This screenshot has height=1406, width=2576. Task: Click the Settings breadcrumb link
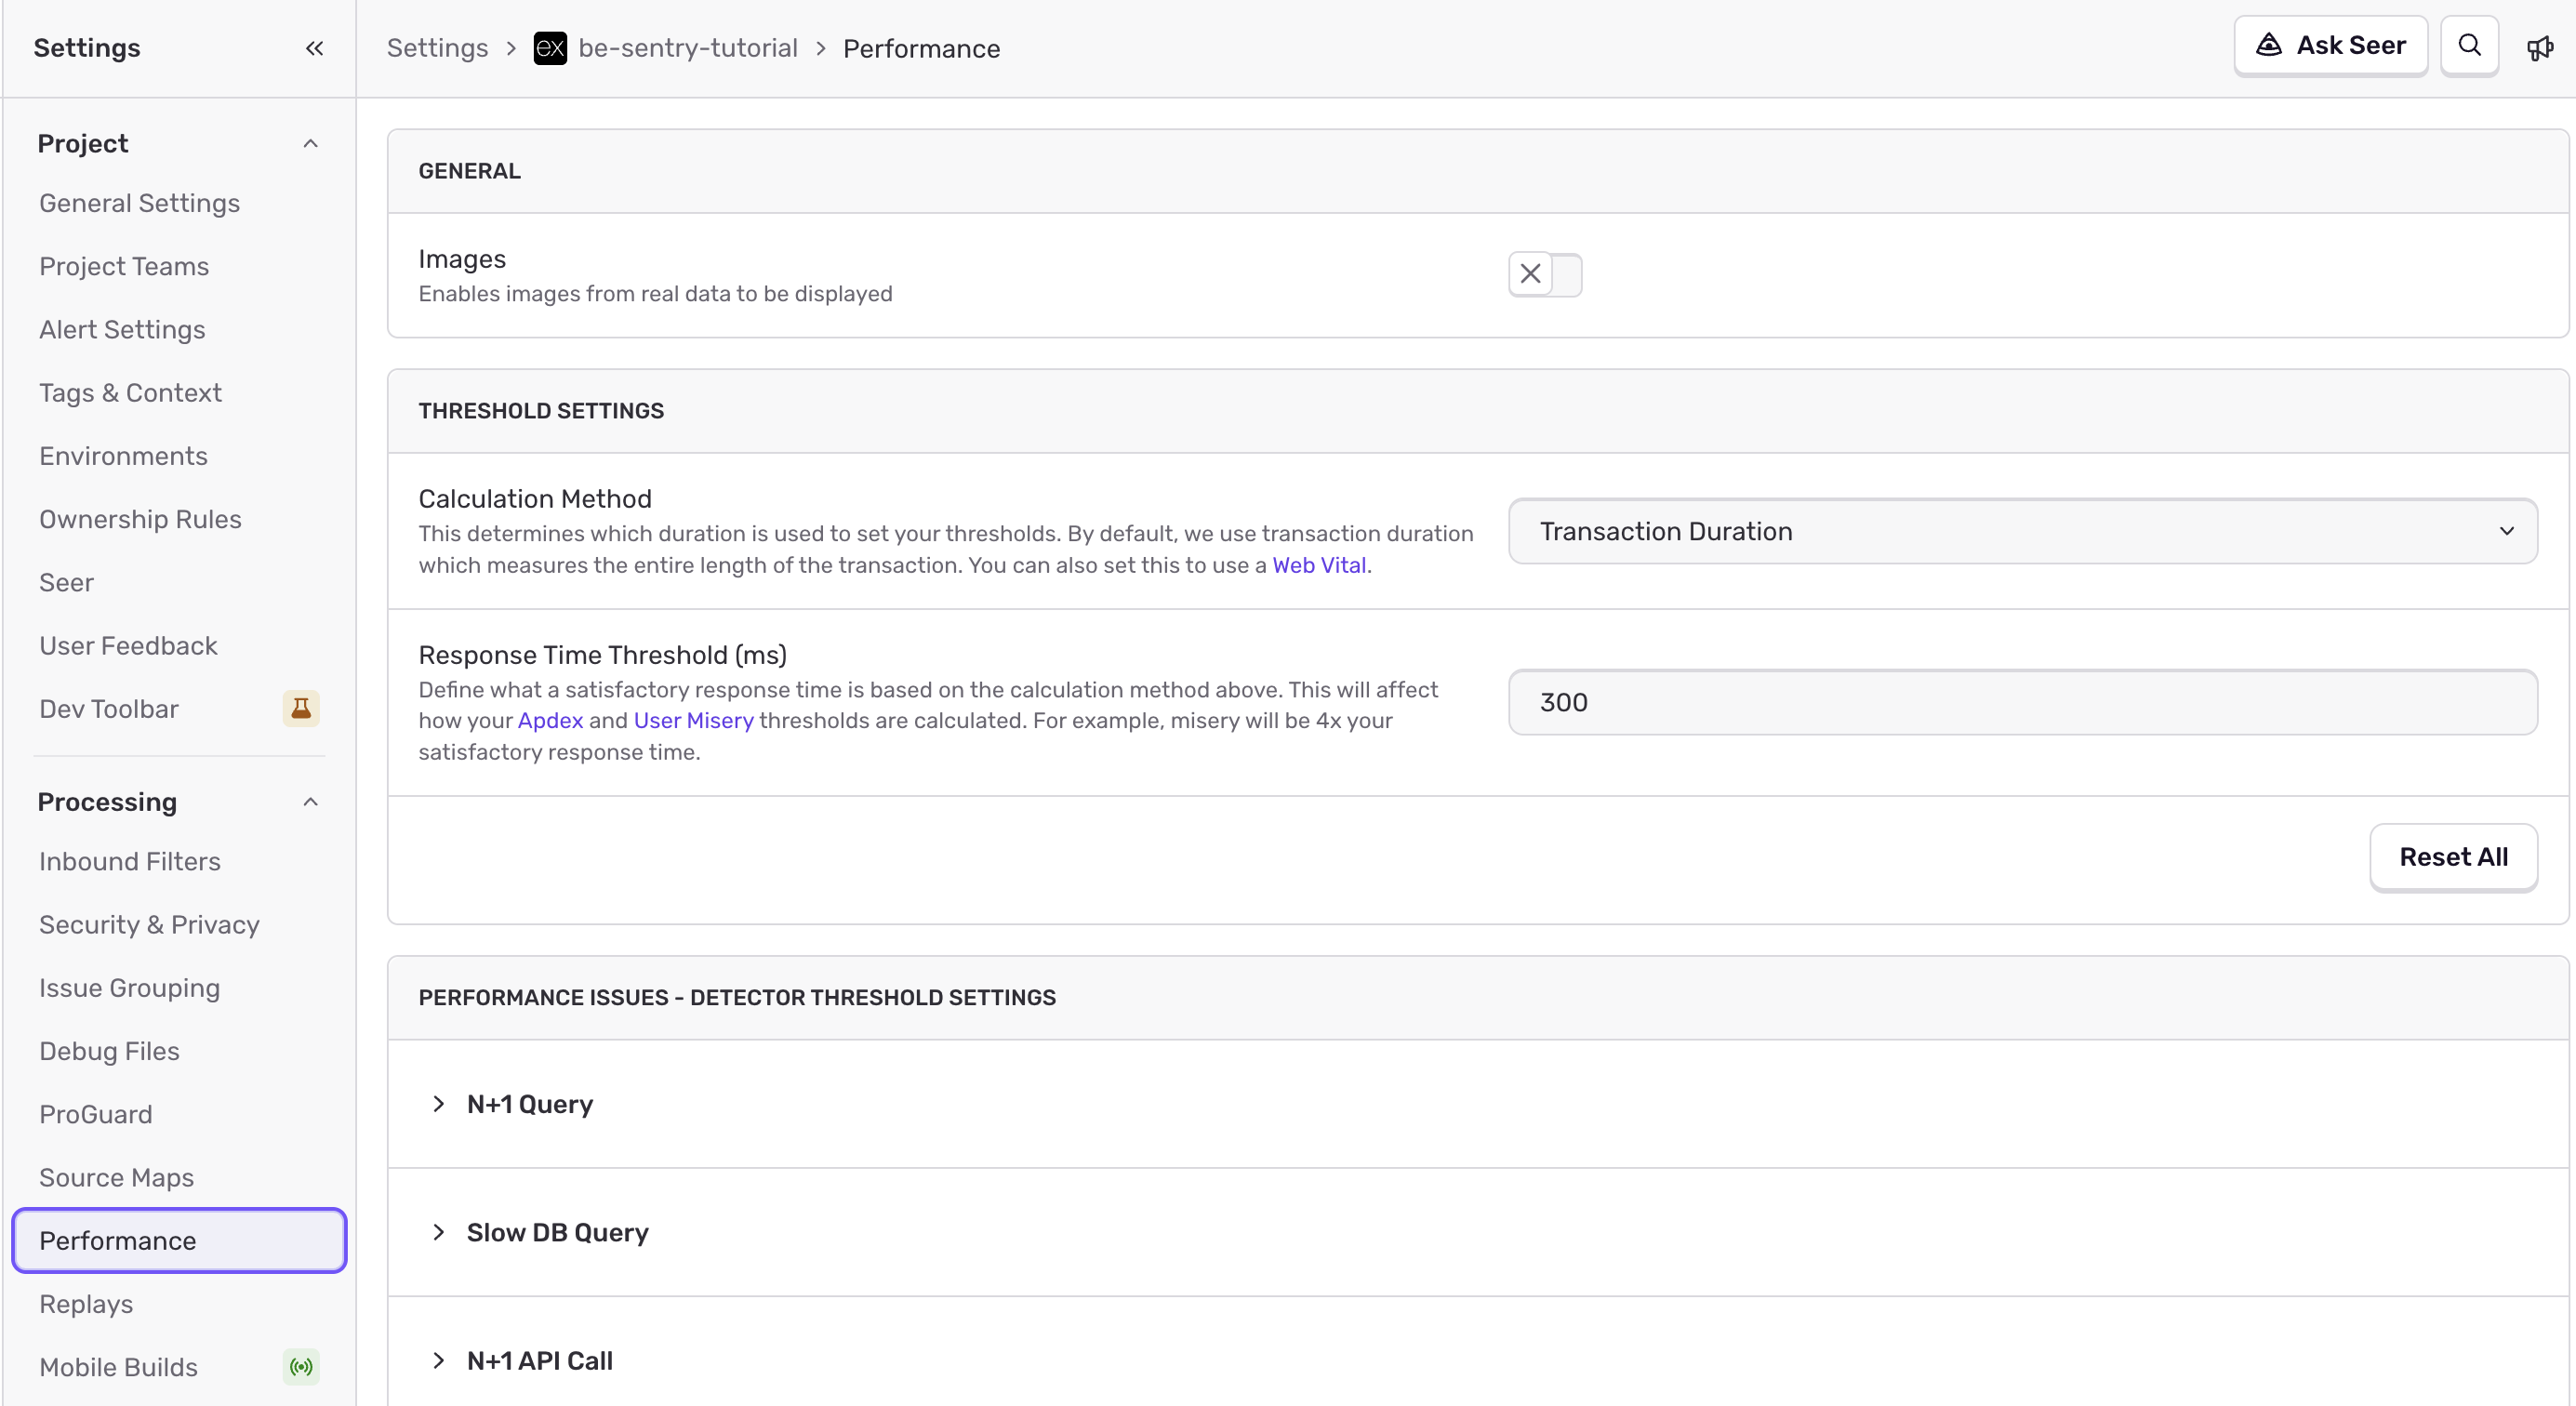pos(437,48)
